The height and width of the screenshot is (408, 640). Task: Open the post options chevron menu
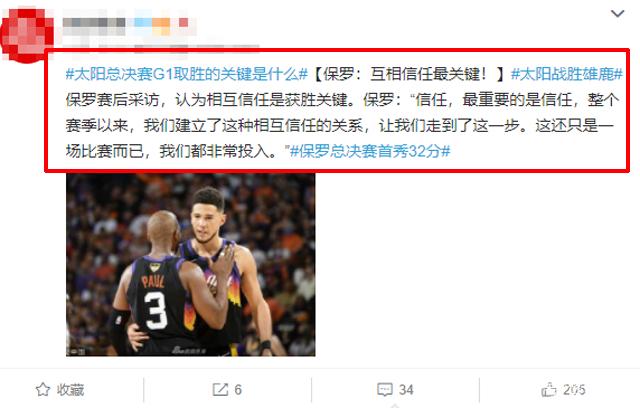(618, 13)
